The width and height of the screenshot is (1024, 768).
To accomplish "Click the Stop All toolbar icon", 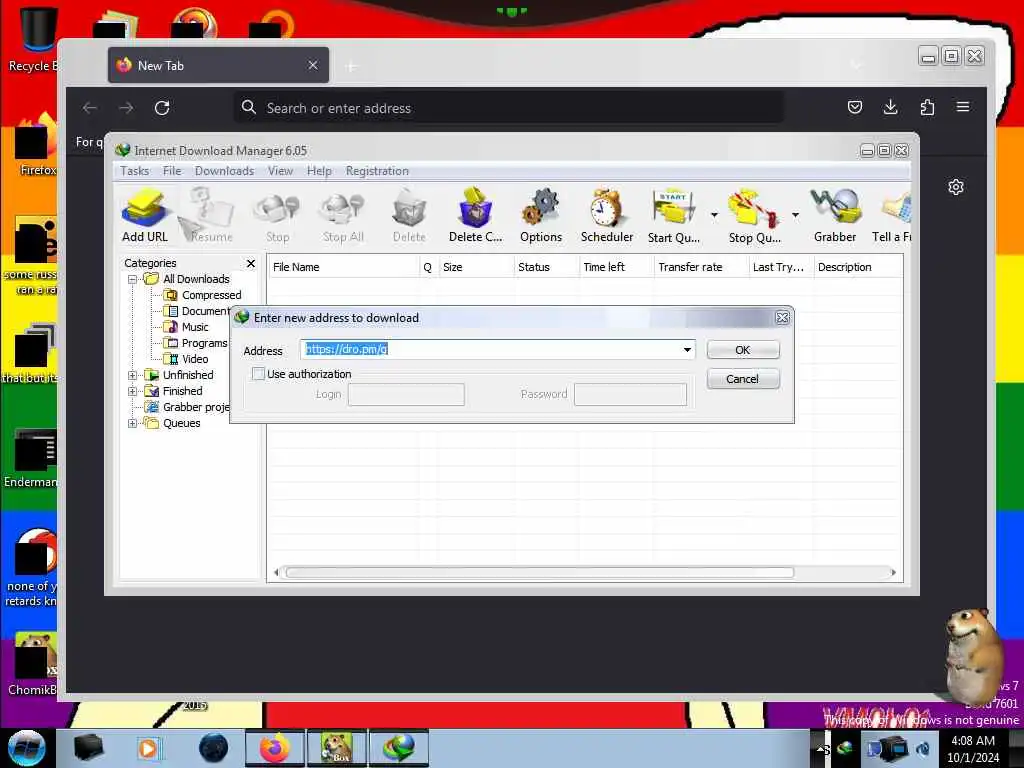I will [343, 216].
